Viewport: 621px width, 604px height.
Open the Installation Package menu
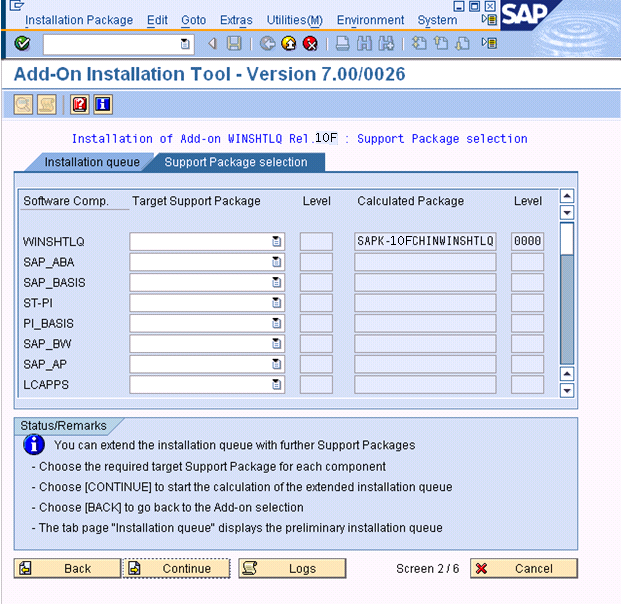[79, 20]
